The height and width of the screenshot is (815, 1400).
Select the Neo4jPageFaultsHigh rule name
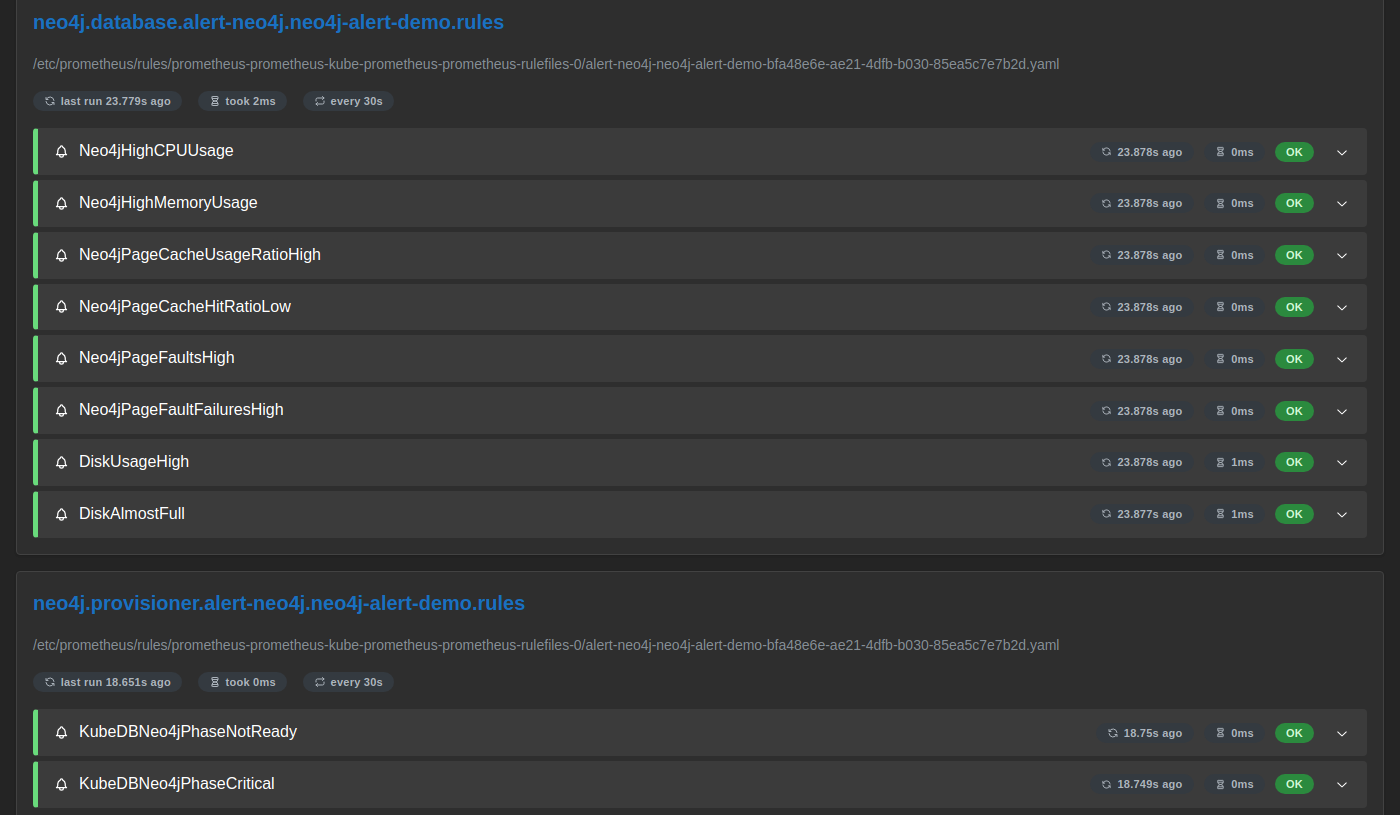click(x=157, y=358)
